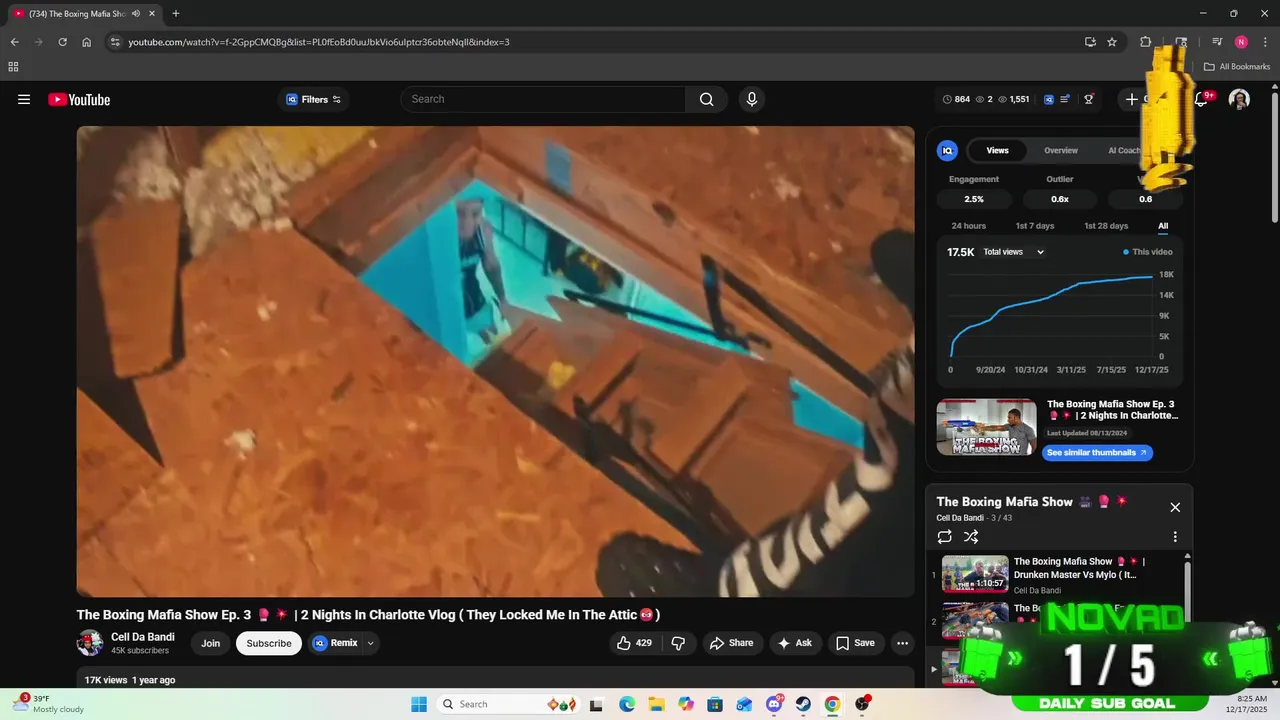Screen dimensions: 1280x720
Task: Bookmark this page with star icon
Action: (1112, 42)
